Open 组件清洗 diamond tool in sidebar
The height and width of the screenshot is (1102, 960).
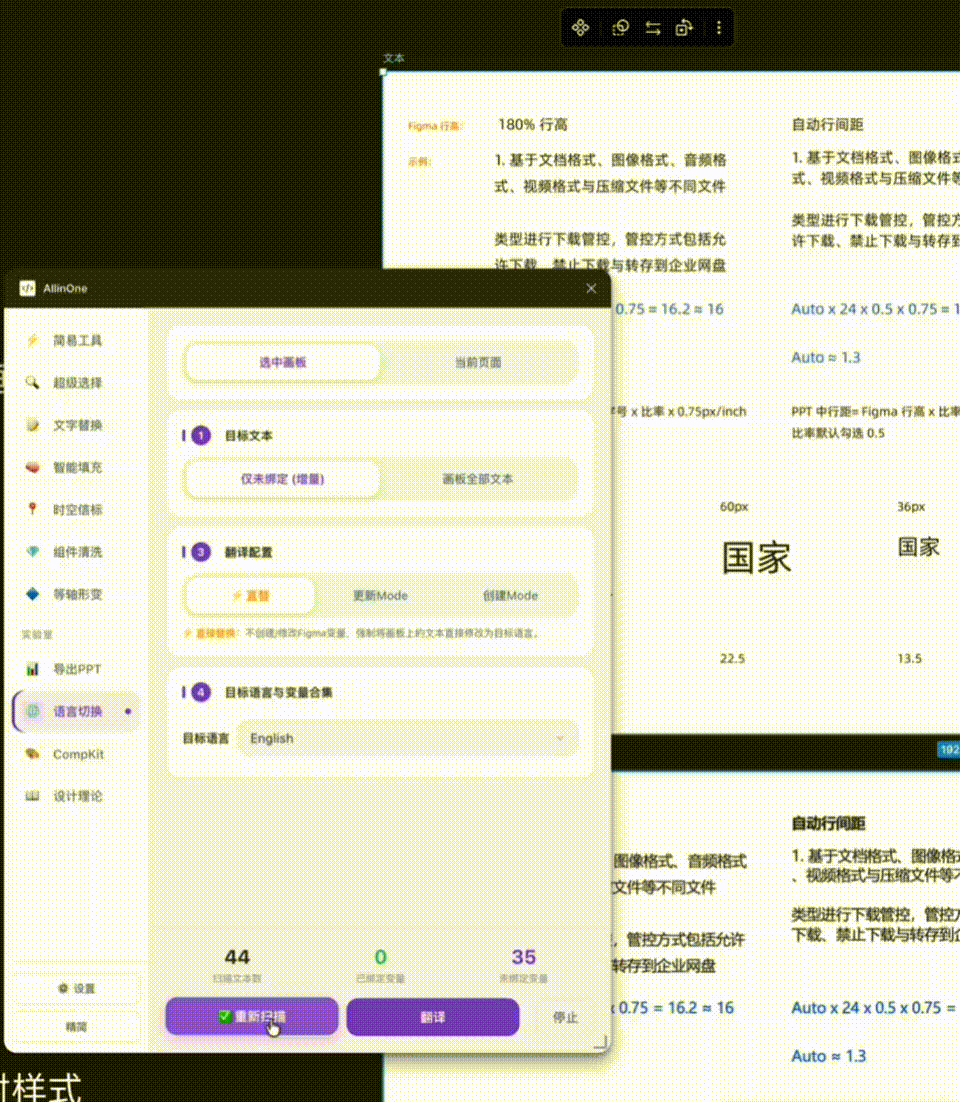(x=76, y=552)
